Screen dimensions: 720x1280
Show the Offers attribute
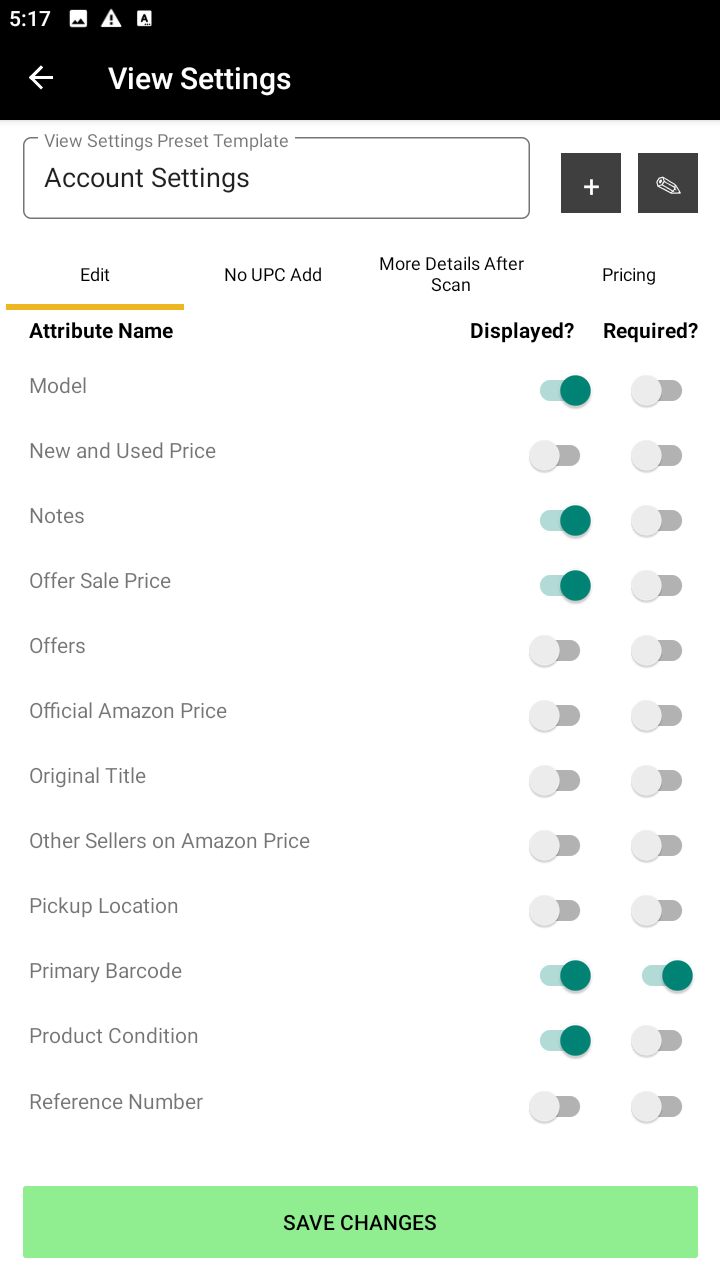(555, 651)
